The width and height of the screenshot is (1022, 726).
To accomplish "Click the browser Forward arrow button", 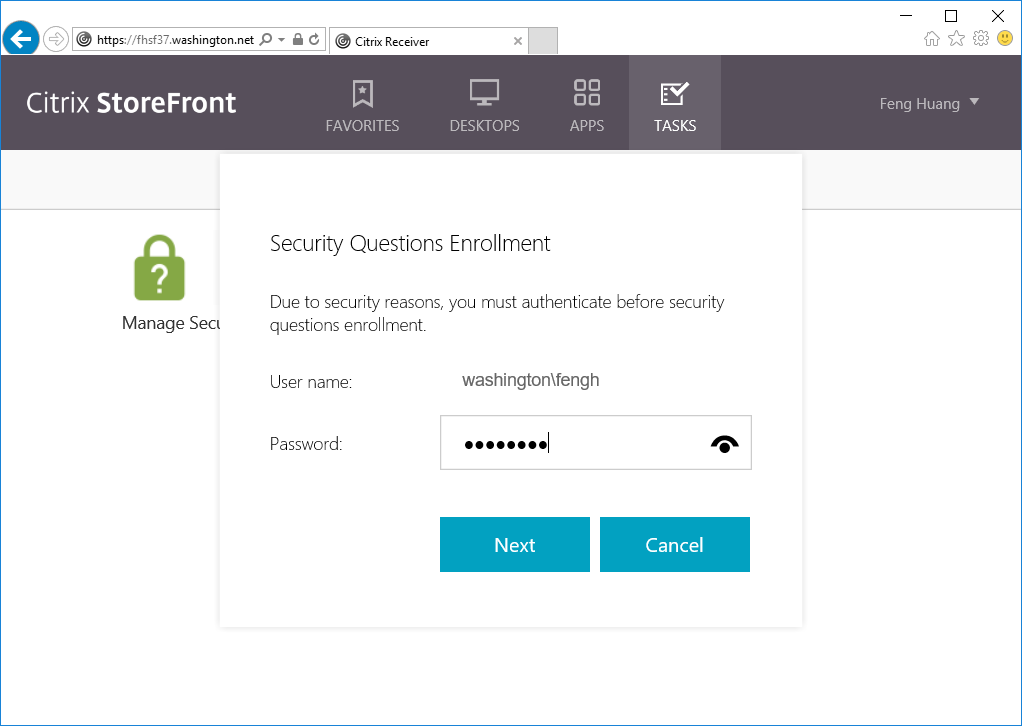I will tap(56, 40).
